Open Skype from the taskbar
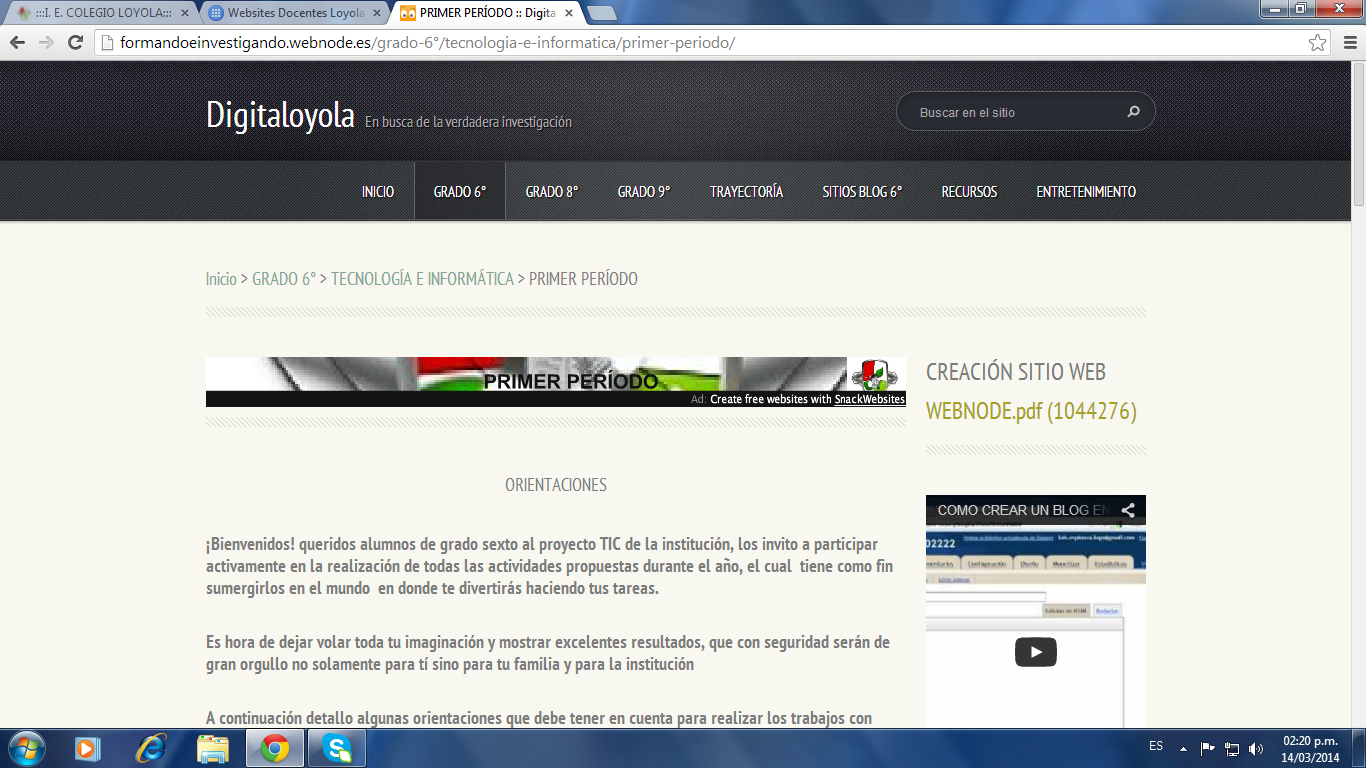This screenshot has width=1366, height=768. [337, 748]
